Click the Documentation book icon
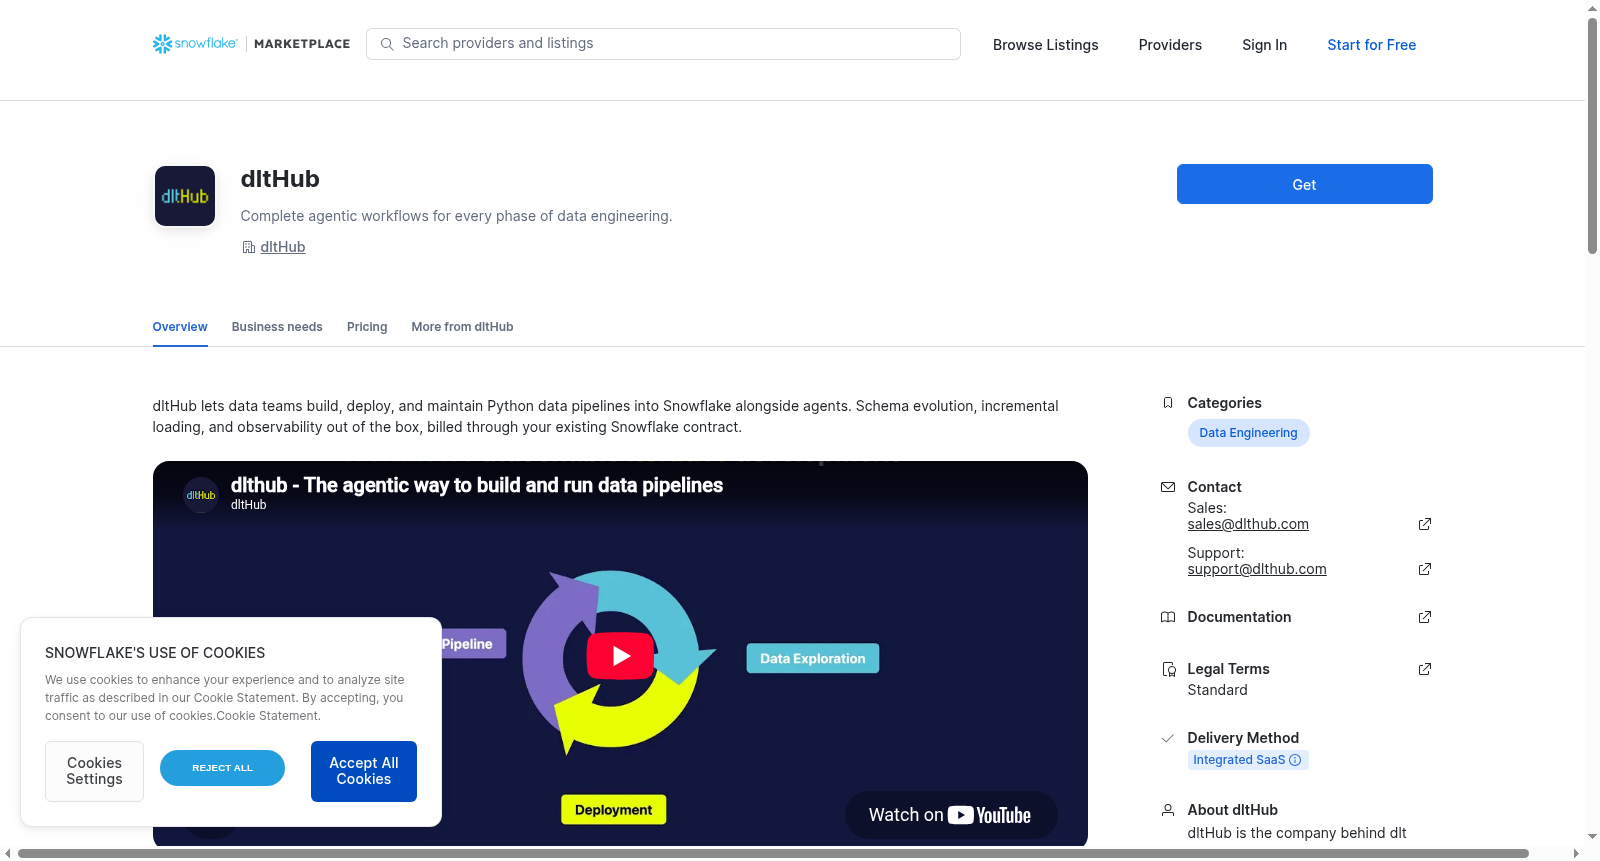This screenshot has height=861, width=1600. pos(1168,617)
